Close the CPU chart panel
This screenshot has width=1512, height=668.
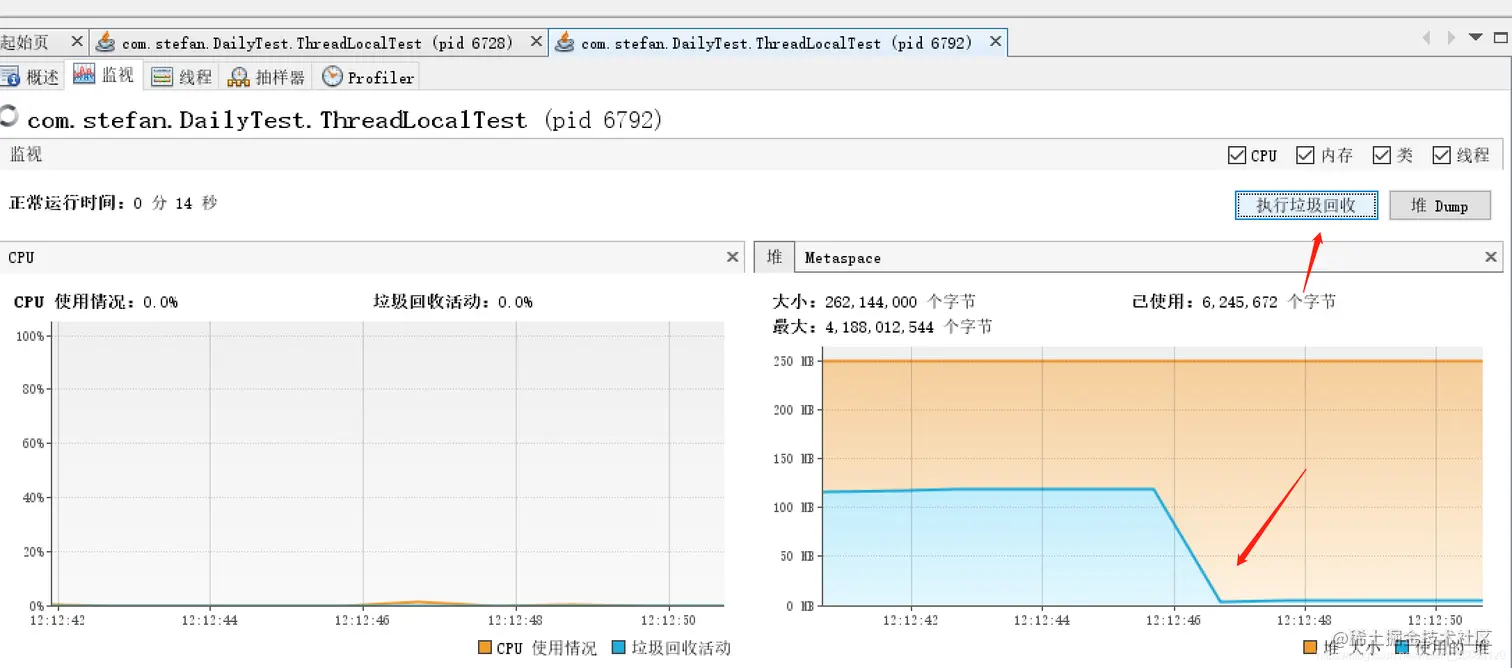[732, 257]
